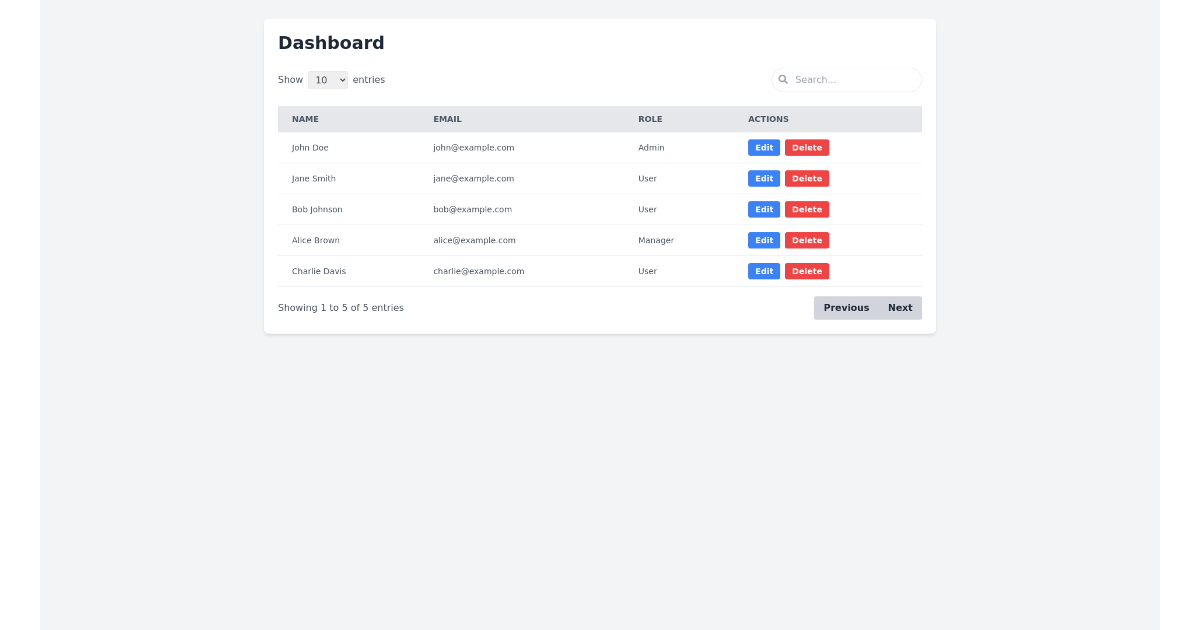Edit Bob Johnson's record
The width and height of the screenshot is (1200, 630).
point(763,209)
